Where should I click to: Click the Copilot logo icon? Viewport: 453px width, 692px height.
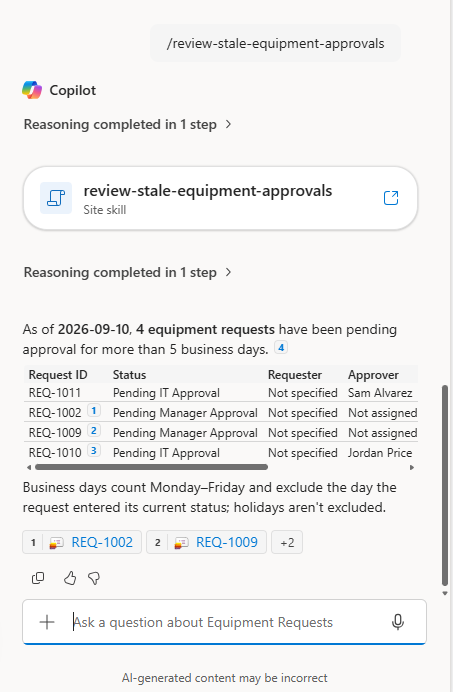click(x=32, y=90)
